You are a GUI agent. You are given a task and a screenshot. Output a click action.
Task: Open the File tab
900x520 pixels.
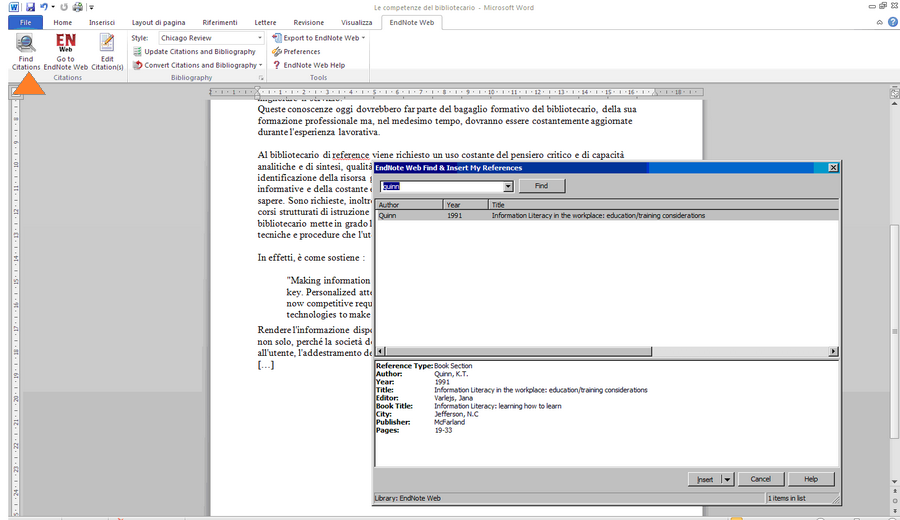[24, 22]
